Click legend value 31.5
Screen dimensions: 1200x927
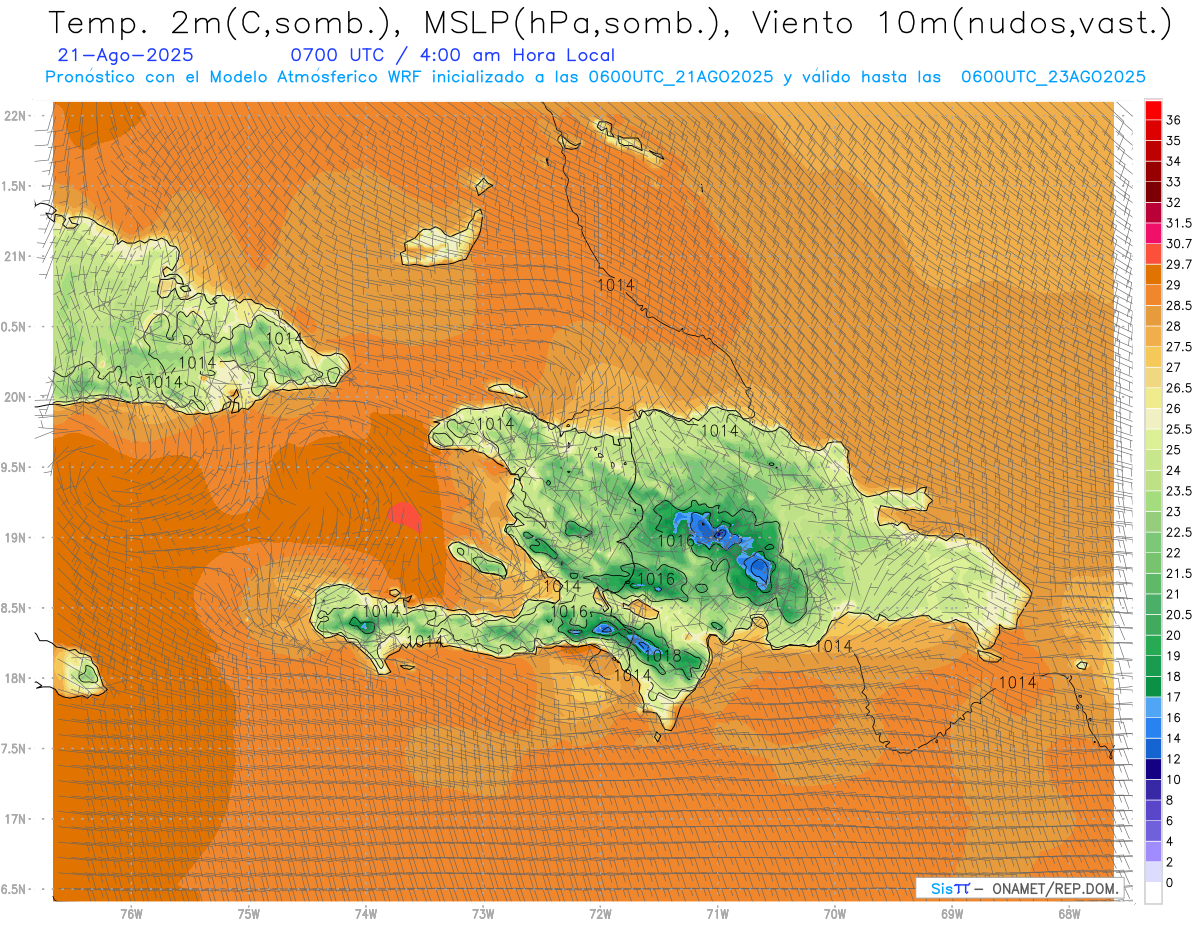tap(1179, 223)
